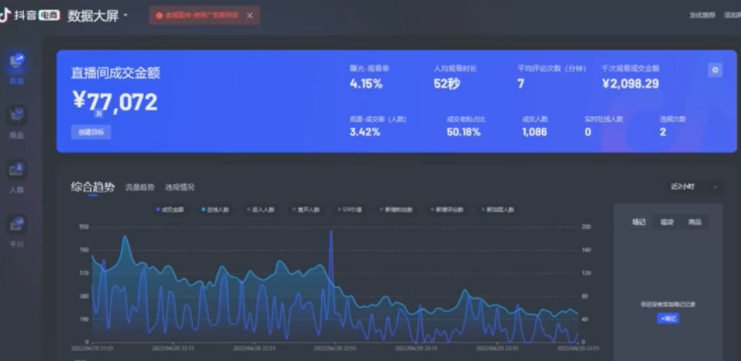Open the 千川 sidebar icon
This screenshot has height=361, width=741.
[17, 224]
